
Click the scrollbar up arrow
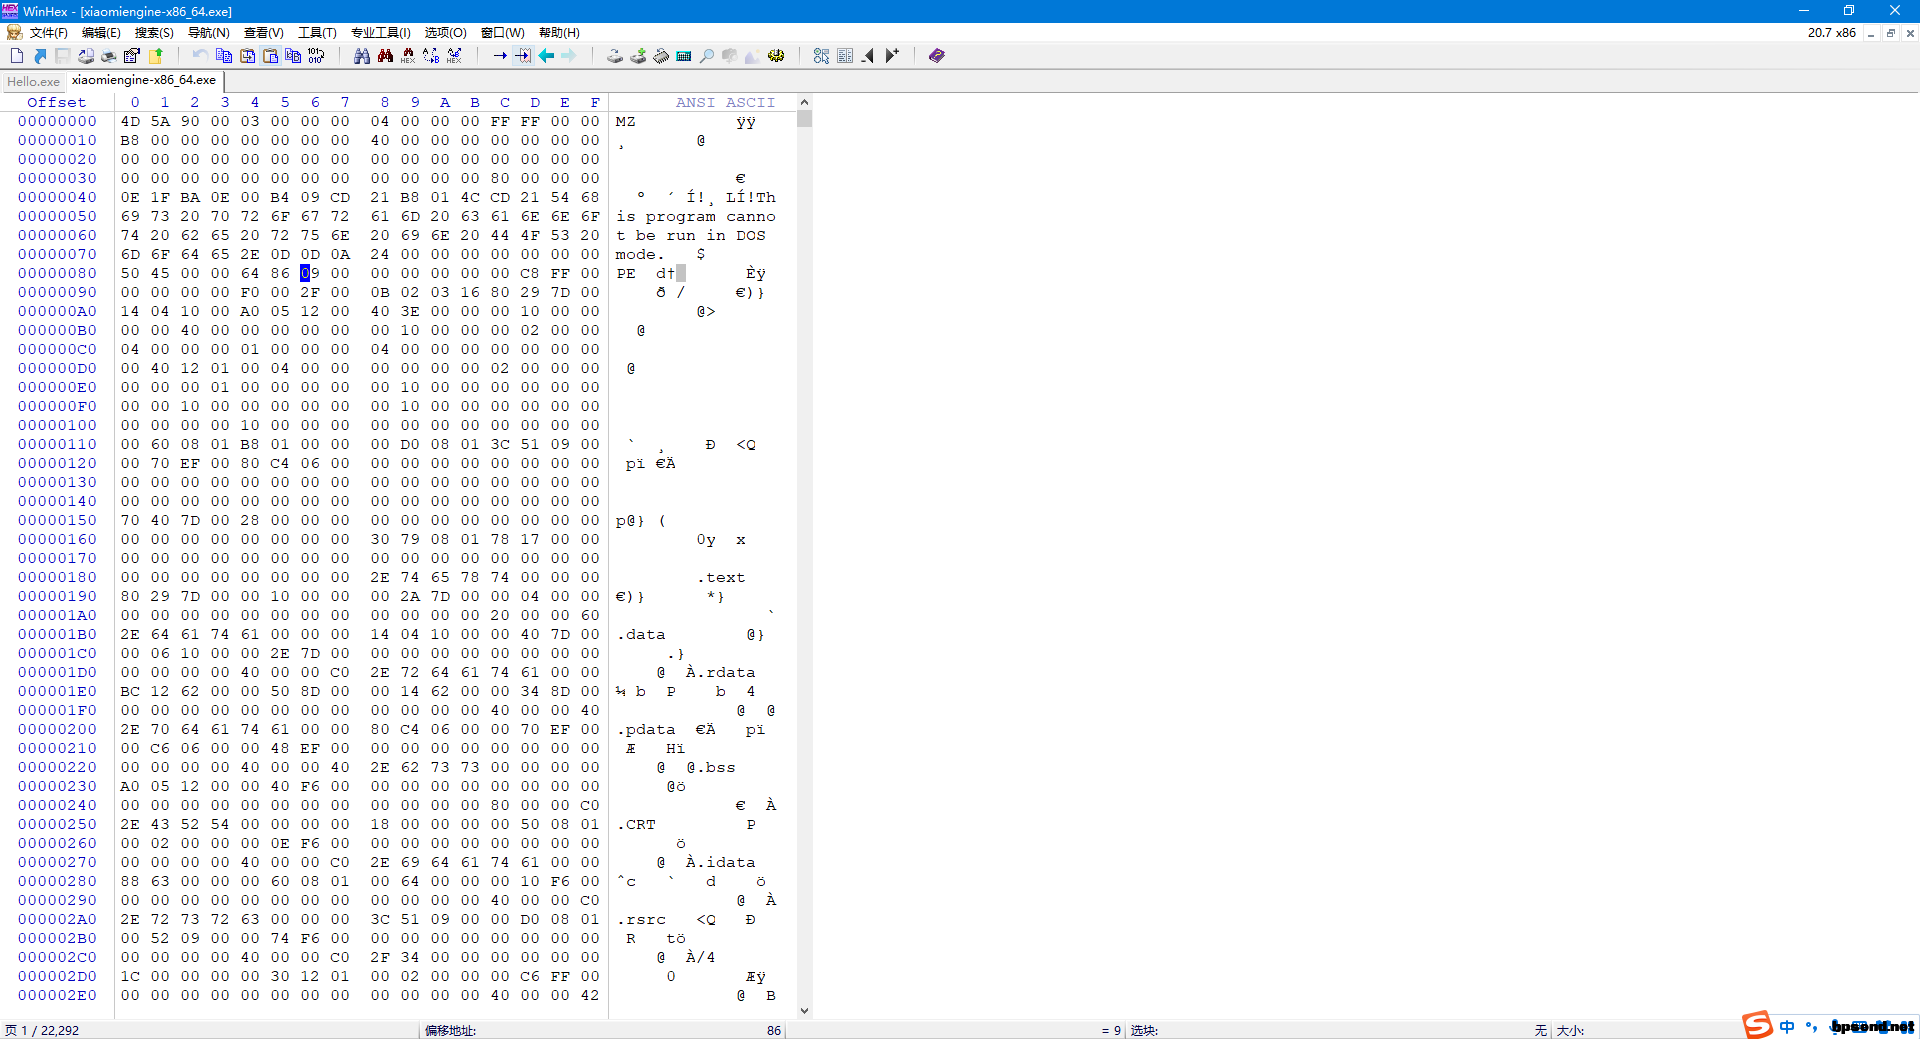(804, 103)
